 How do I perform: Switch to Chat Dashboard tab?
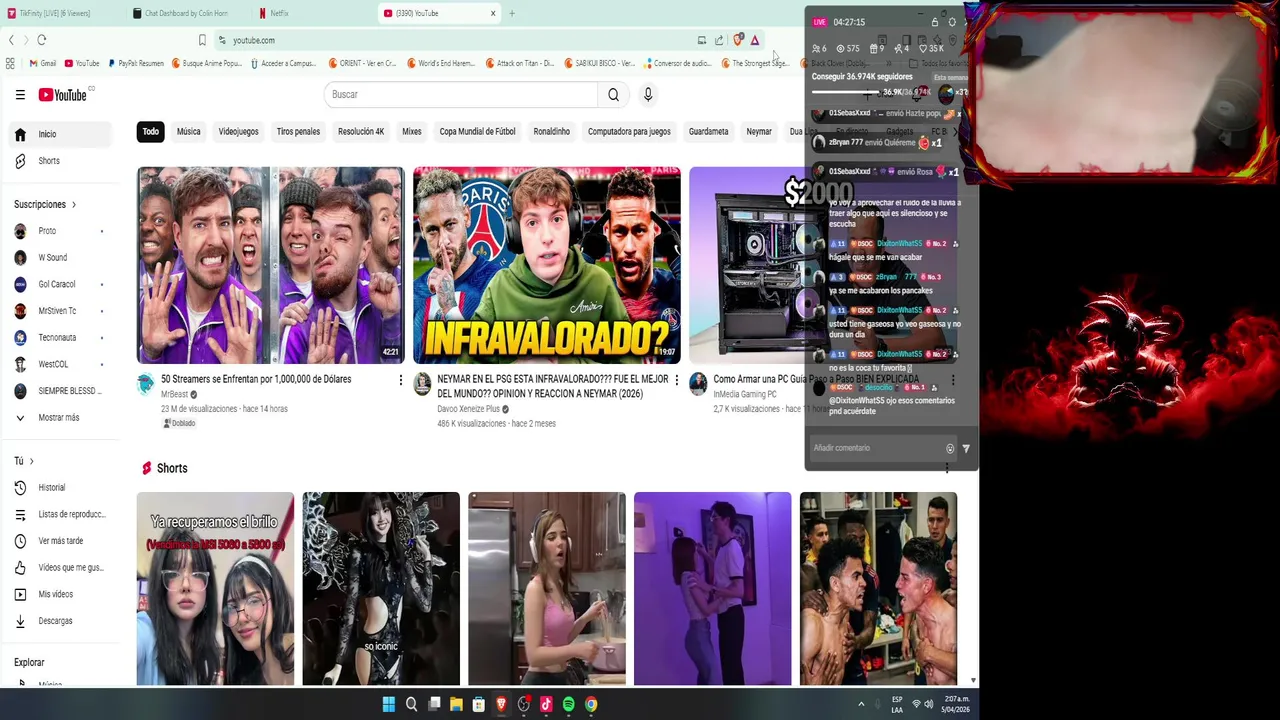click(186, 13)
